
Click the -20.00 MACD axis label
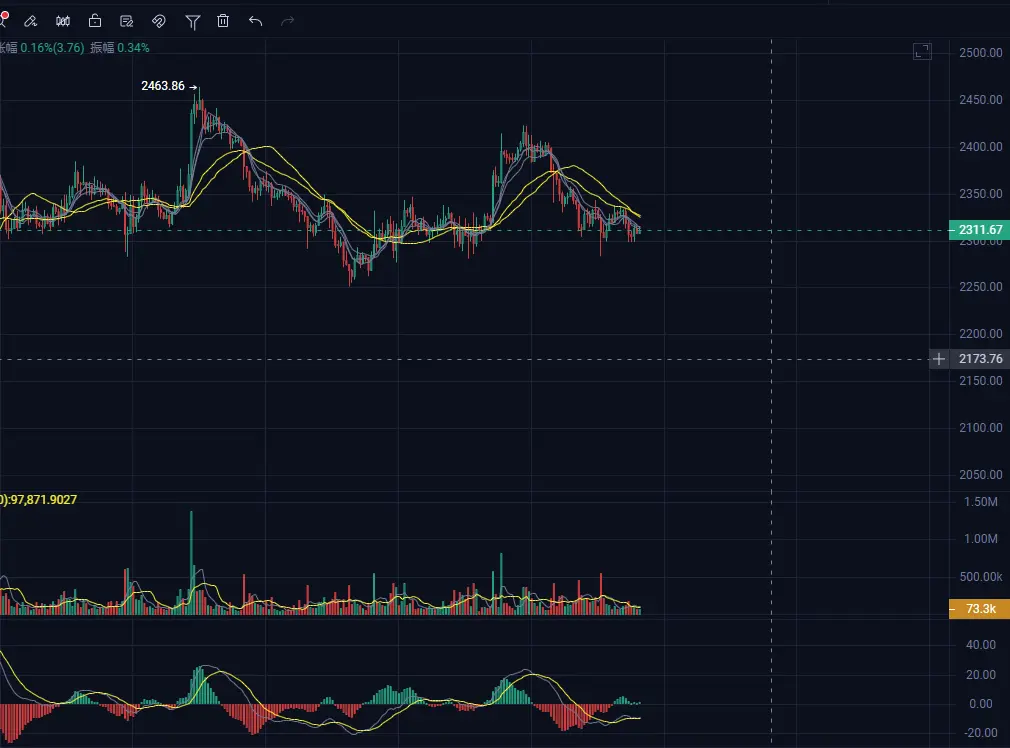point(980,733)
